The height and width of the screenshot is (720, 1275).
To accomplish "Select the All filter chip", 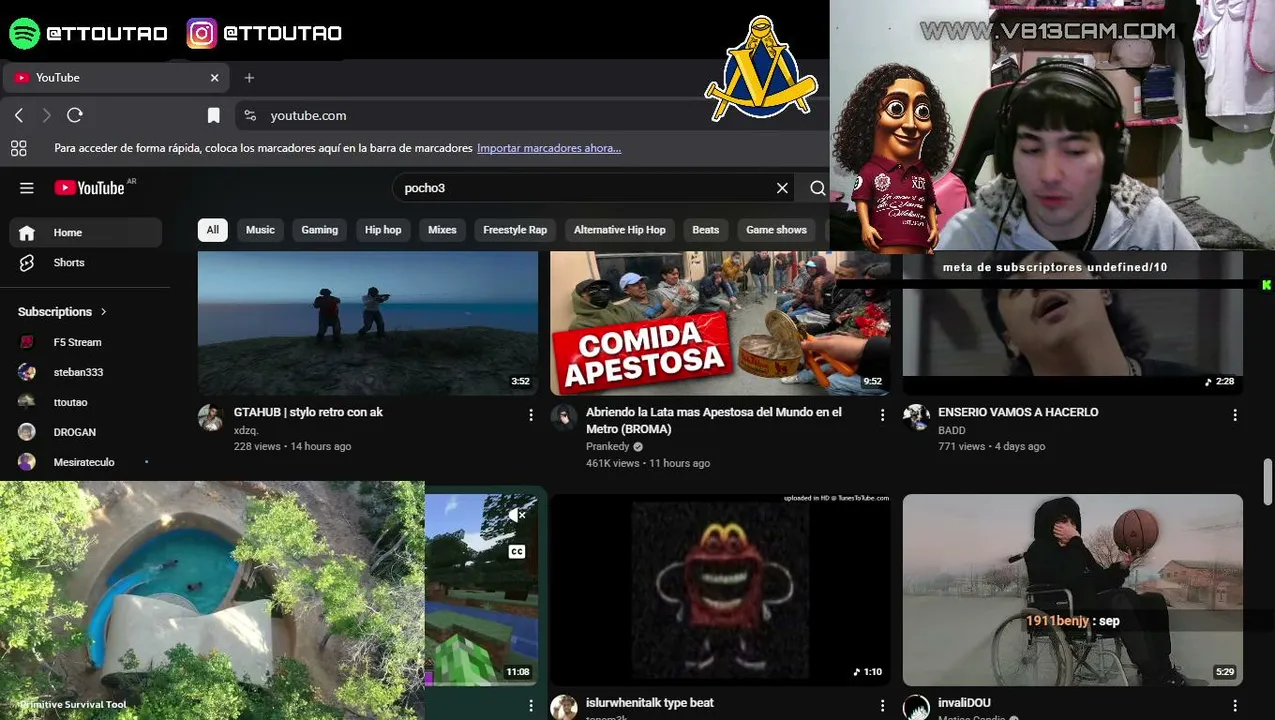I will (x=213, y=230).
